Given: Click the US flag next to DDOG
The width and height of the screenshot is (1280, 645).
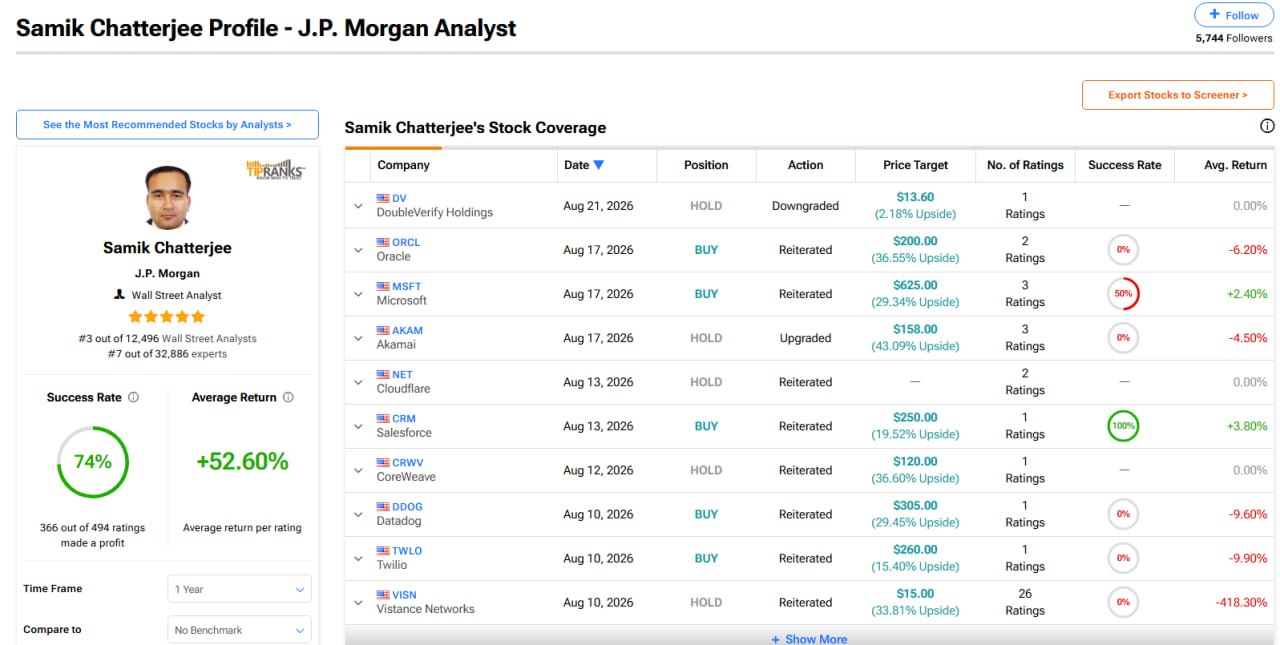Looking at the screenshot, I should pyautogui.click(x=383, y=506).
